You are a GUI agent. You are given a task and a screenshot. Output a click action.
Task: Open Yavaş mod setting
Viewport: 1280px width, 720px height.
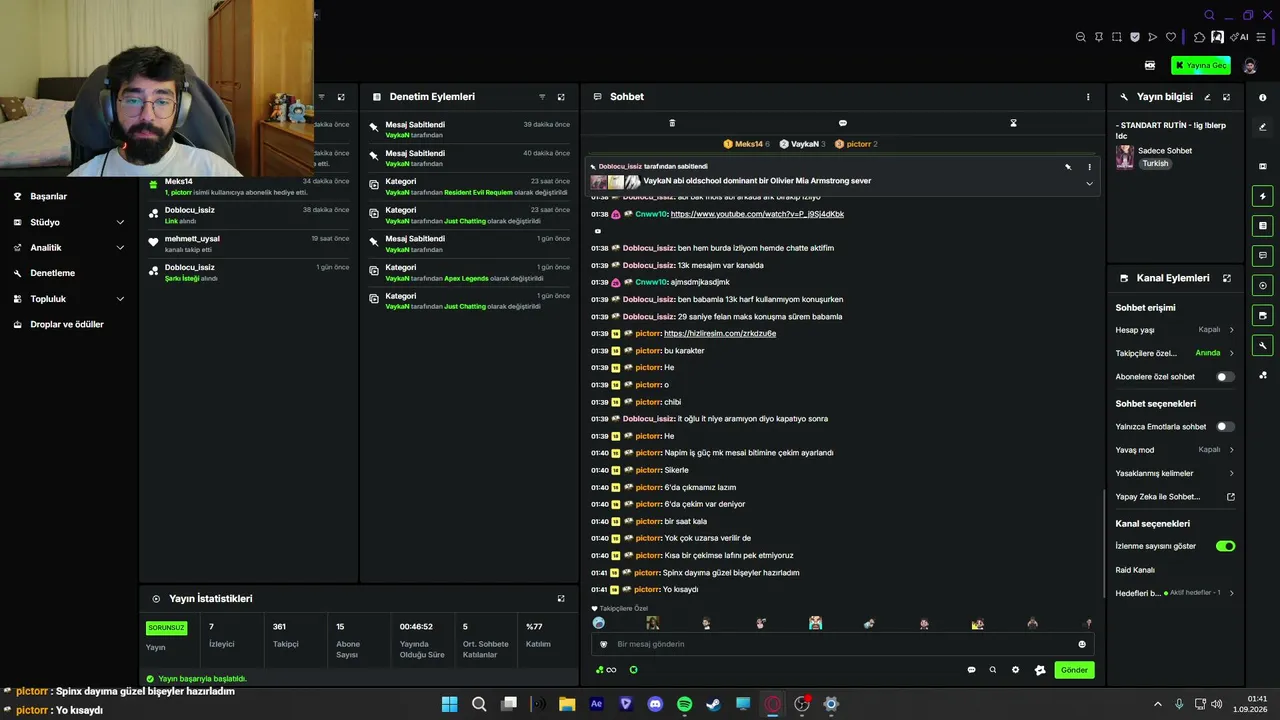coord(1175,450)
